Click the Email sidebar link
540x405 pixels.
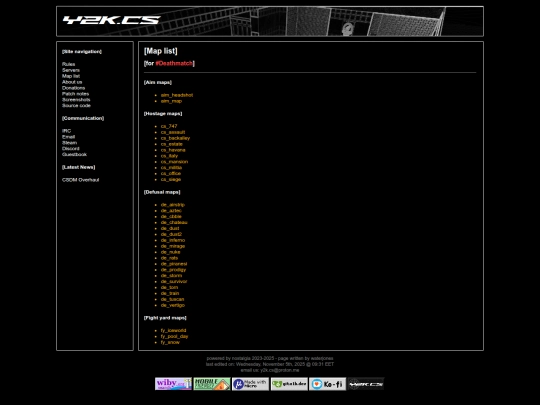coord(69,137)
